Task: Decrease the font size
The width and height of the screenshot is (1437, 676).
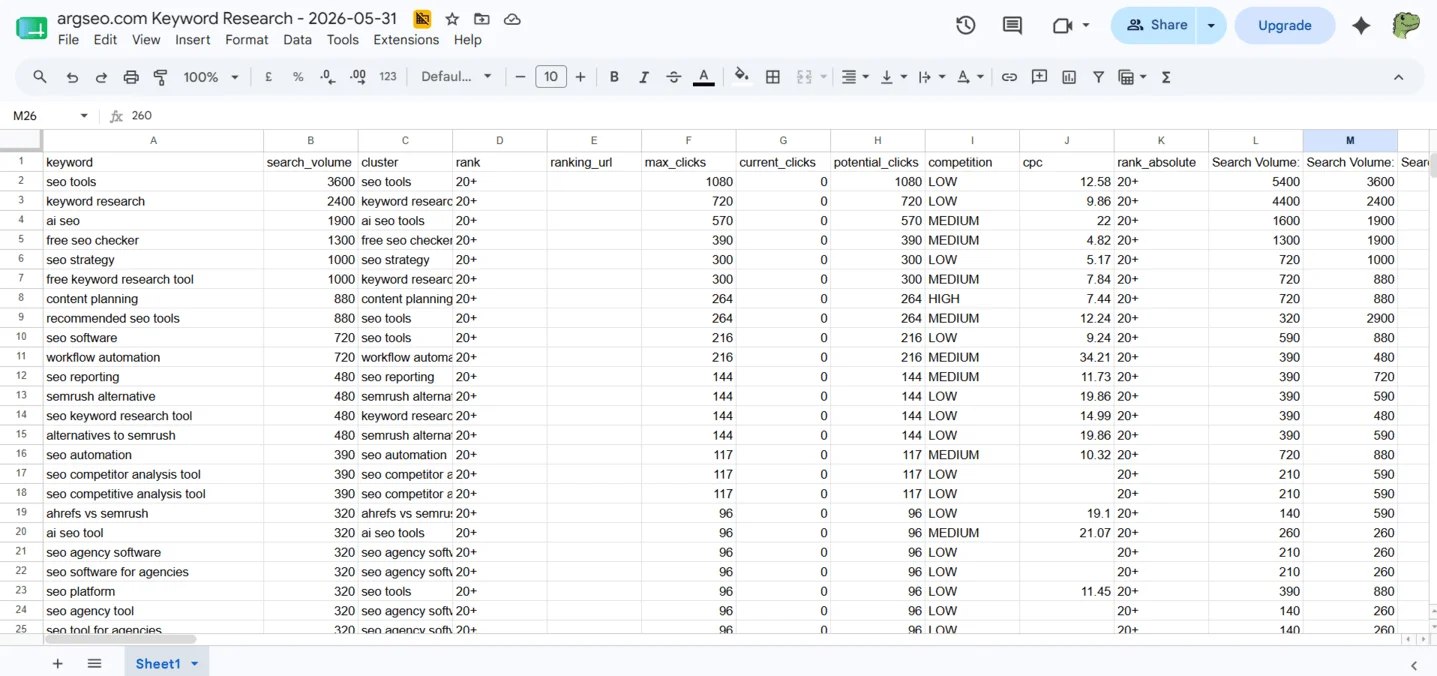Action: point(520,77)
